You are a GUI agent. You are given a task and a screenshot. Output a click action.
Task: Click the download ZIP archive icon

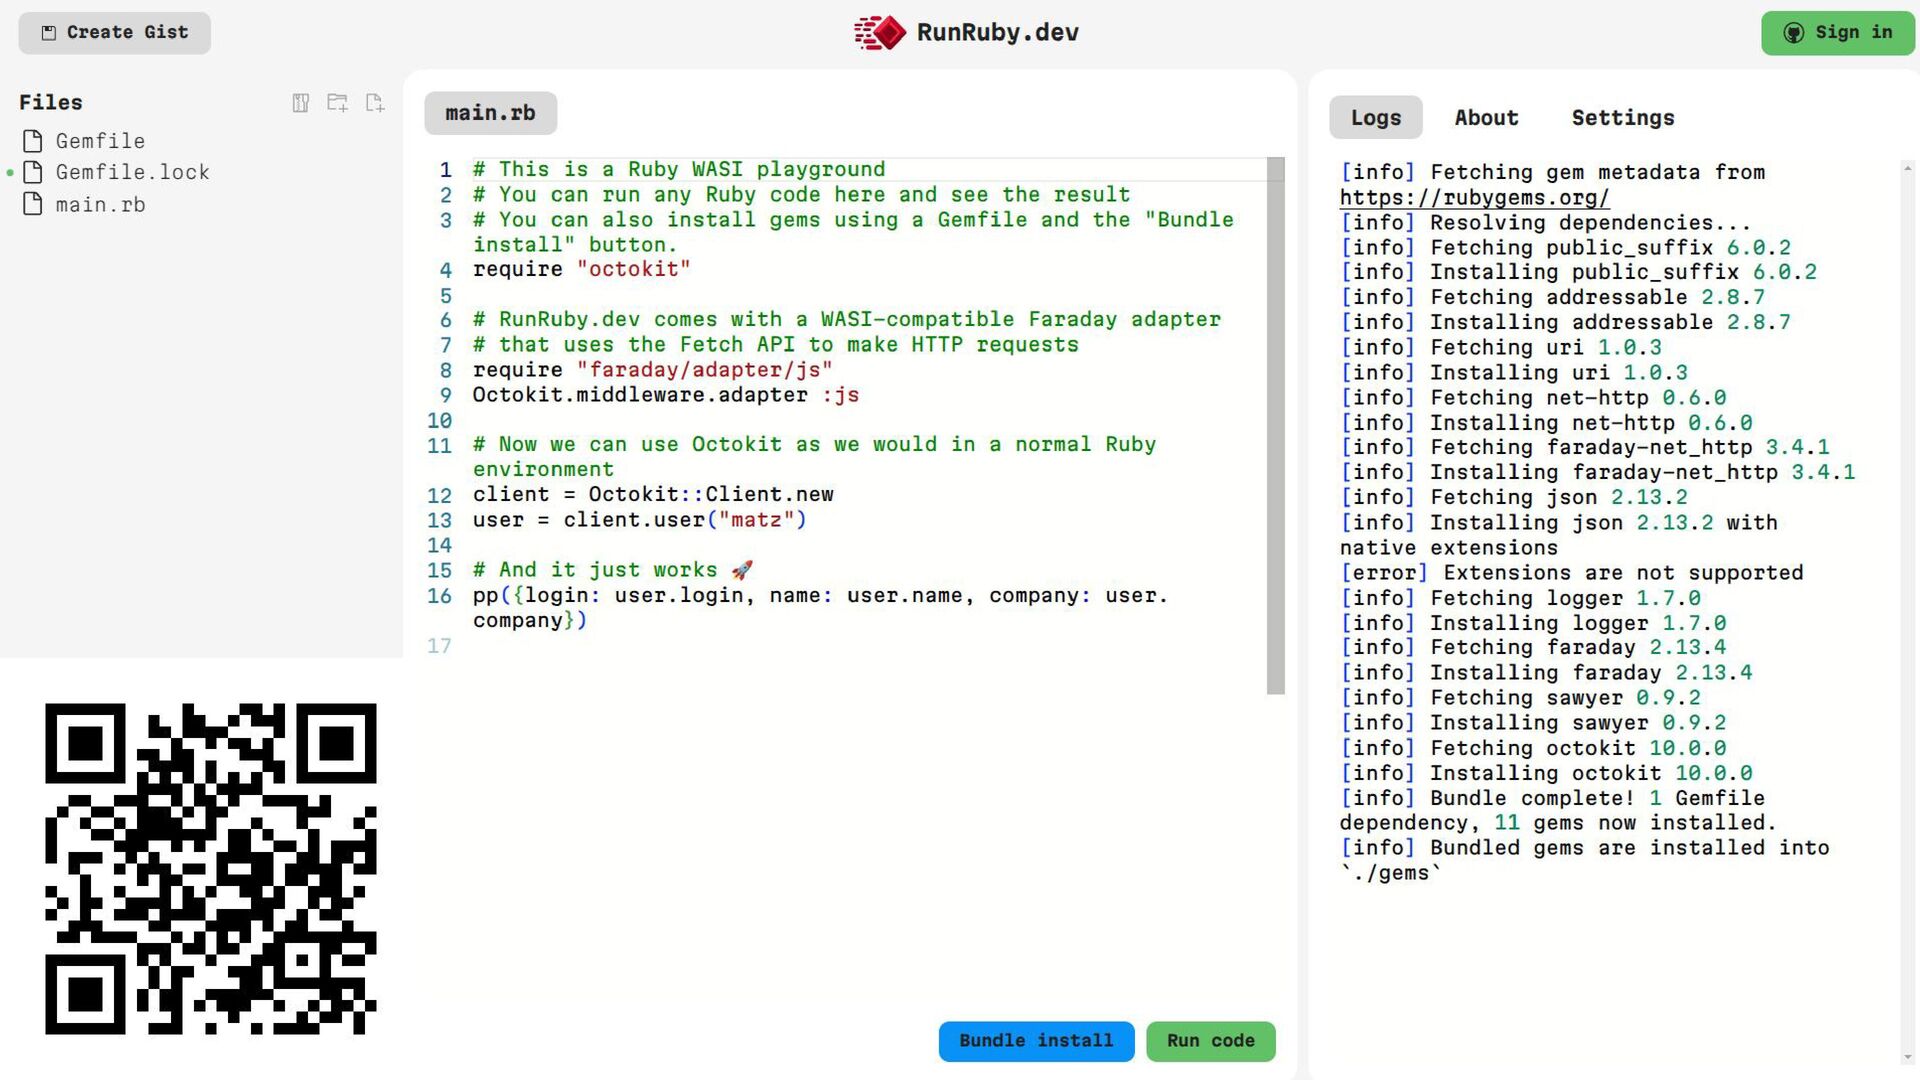pyautogui.click(x=300, y=103)
